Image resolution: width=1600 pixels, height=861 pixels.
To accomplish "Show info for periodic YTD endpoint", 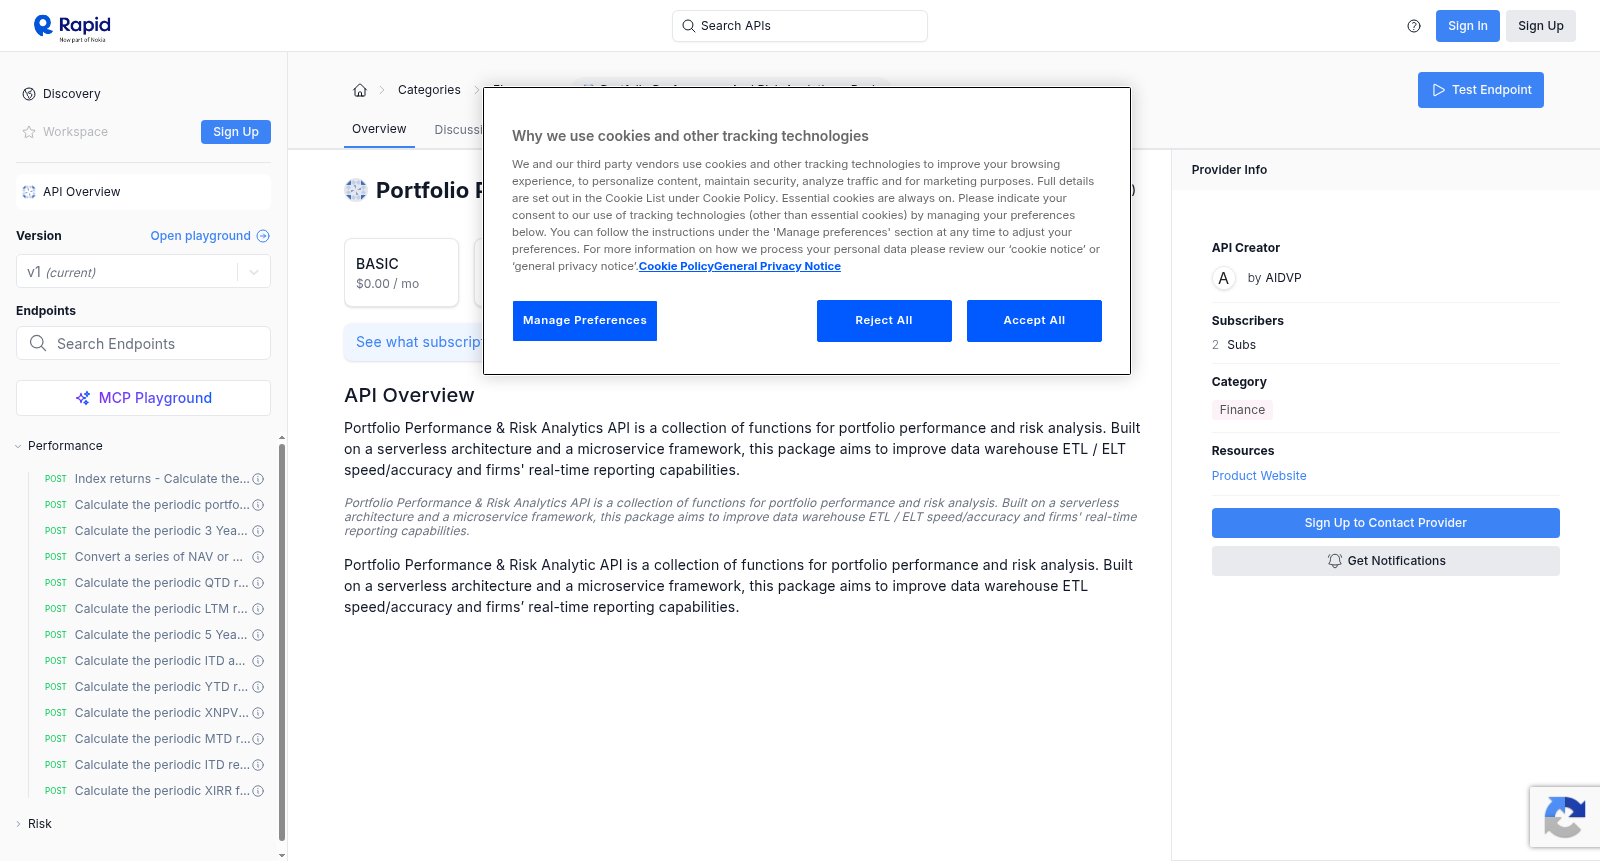I will coord(258,687).
